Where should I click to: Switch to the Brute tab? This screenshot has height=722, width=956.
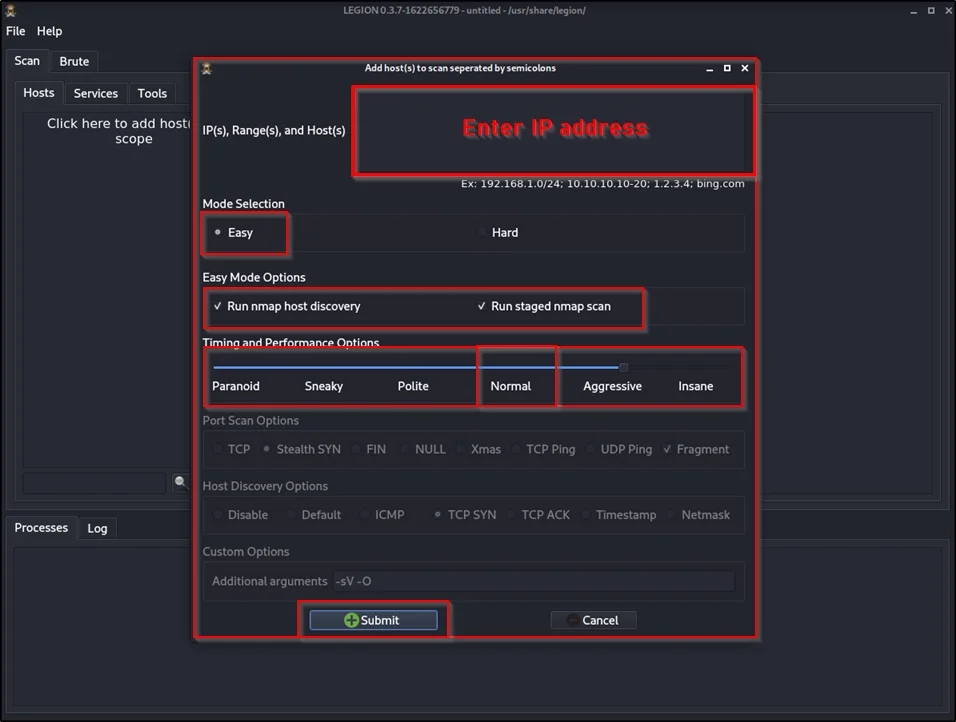coord(74,61)
